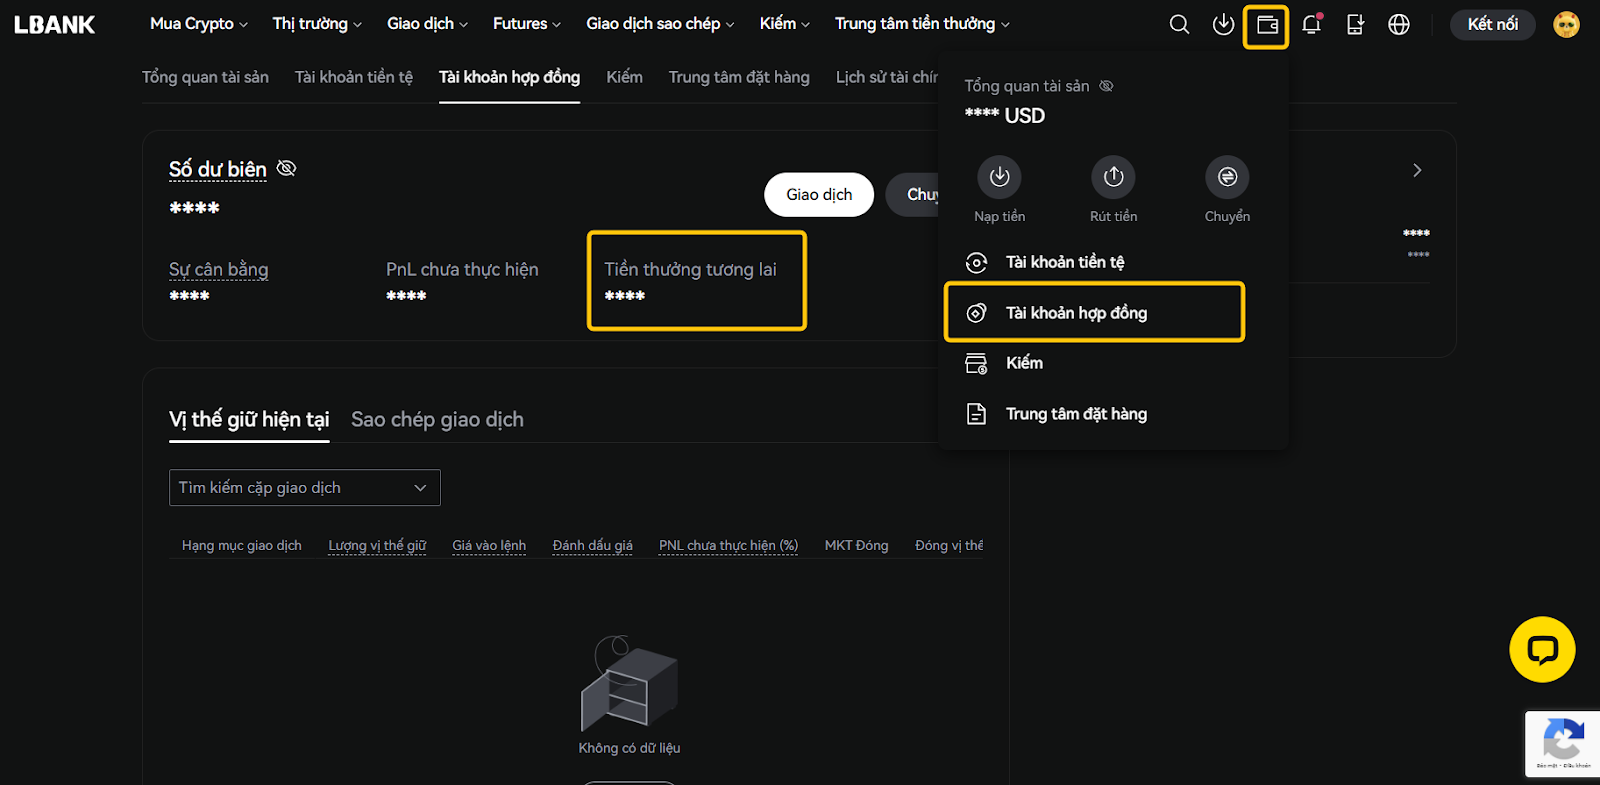Open the deposit download icon in header
1600x785 pixels.
(1223, 25)
